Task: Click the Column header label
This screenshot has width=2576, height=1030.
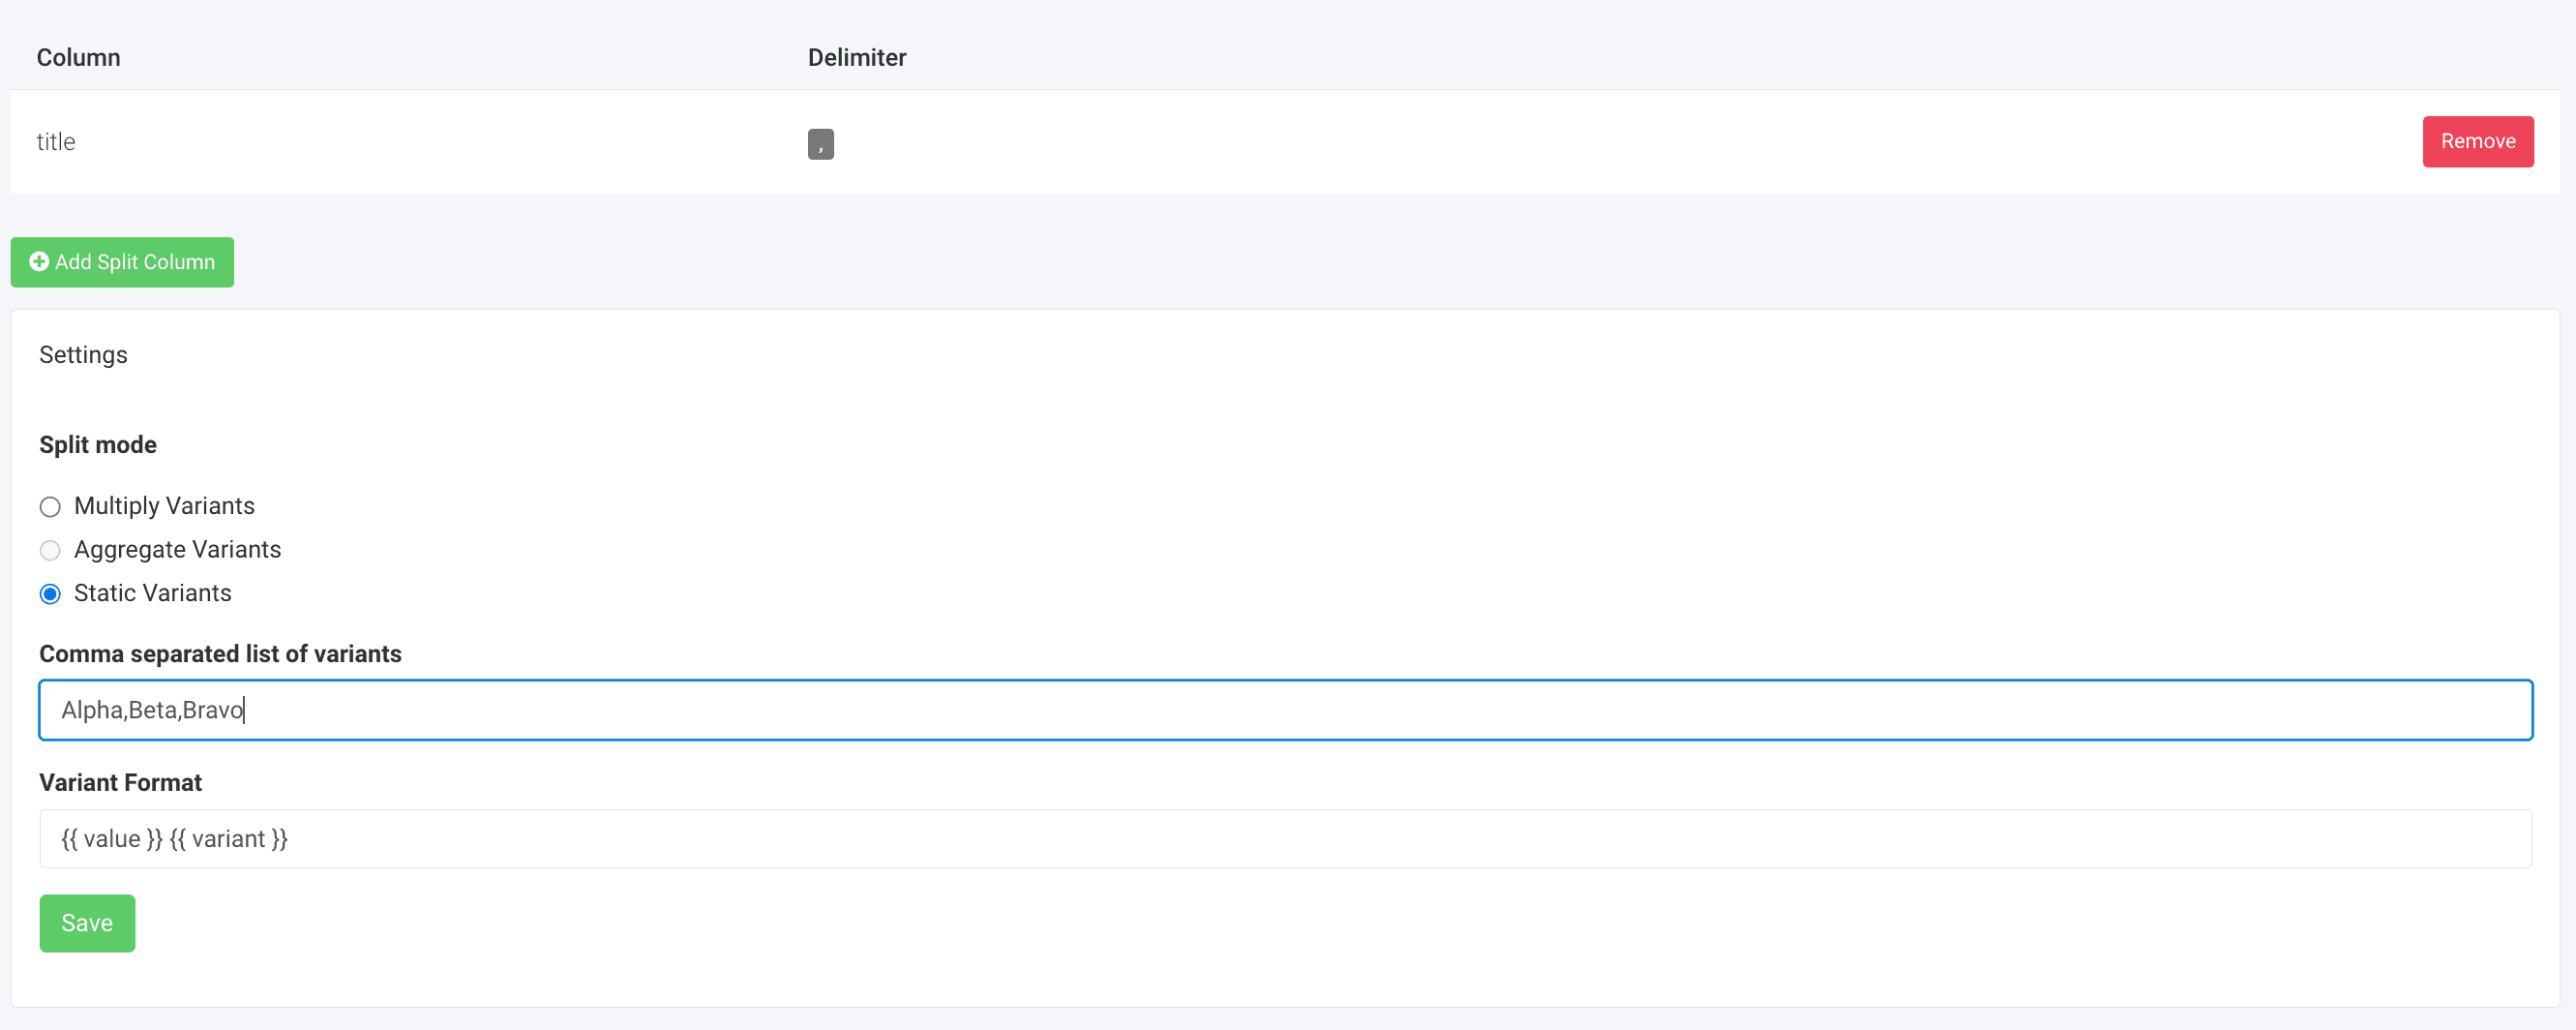Action: (x=78, y=58)
